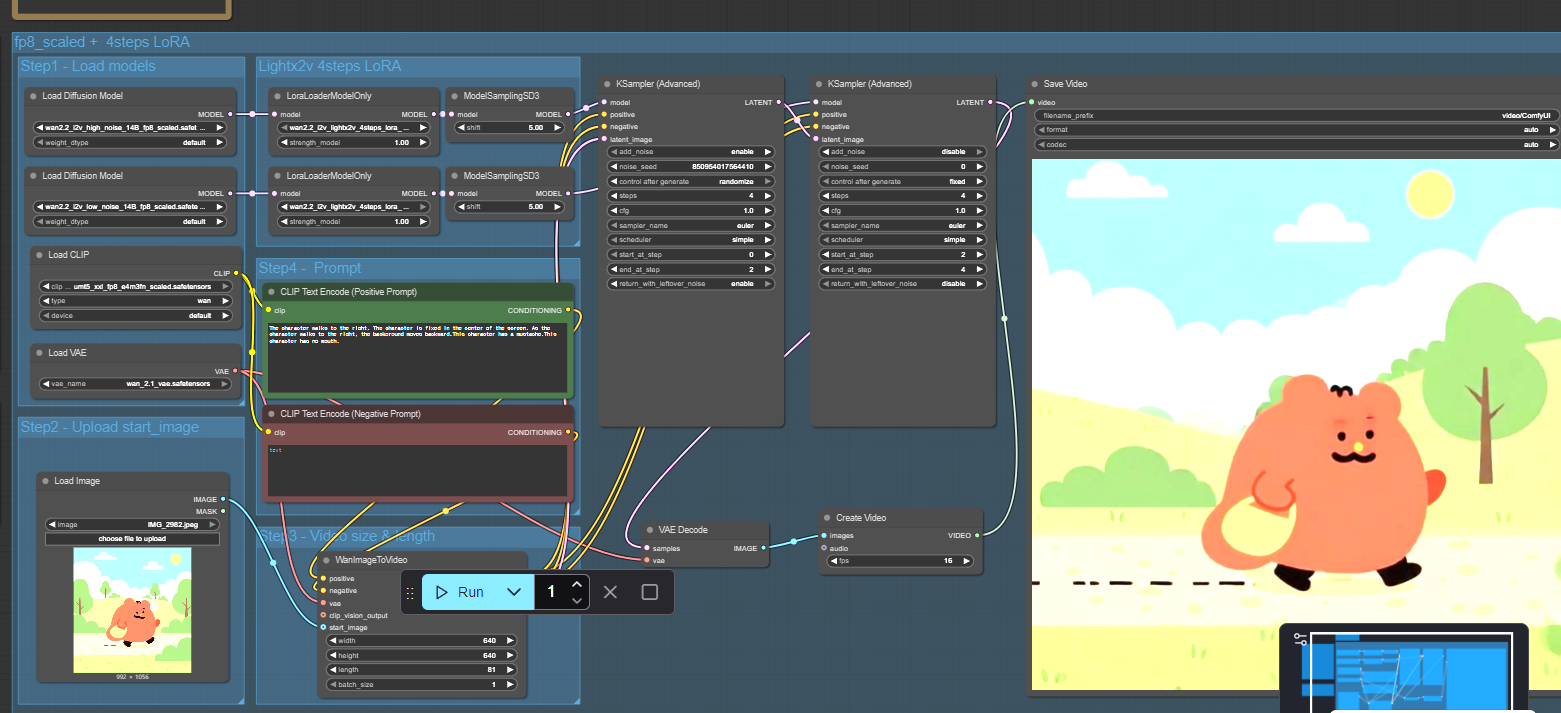Collapse the Create Video node via its title dot
This screenshot has height=713, width=1561.
pos(827,518)
